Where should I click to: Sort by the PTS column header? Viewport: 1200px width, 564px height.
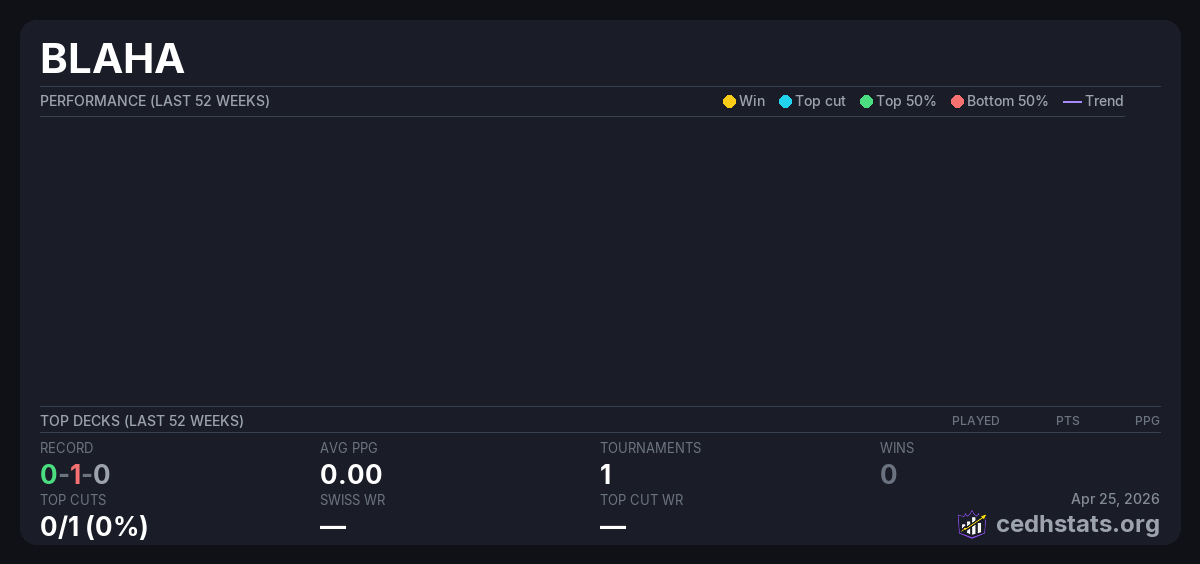1067,421
